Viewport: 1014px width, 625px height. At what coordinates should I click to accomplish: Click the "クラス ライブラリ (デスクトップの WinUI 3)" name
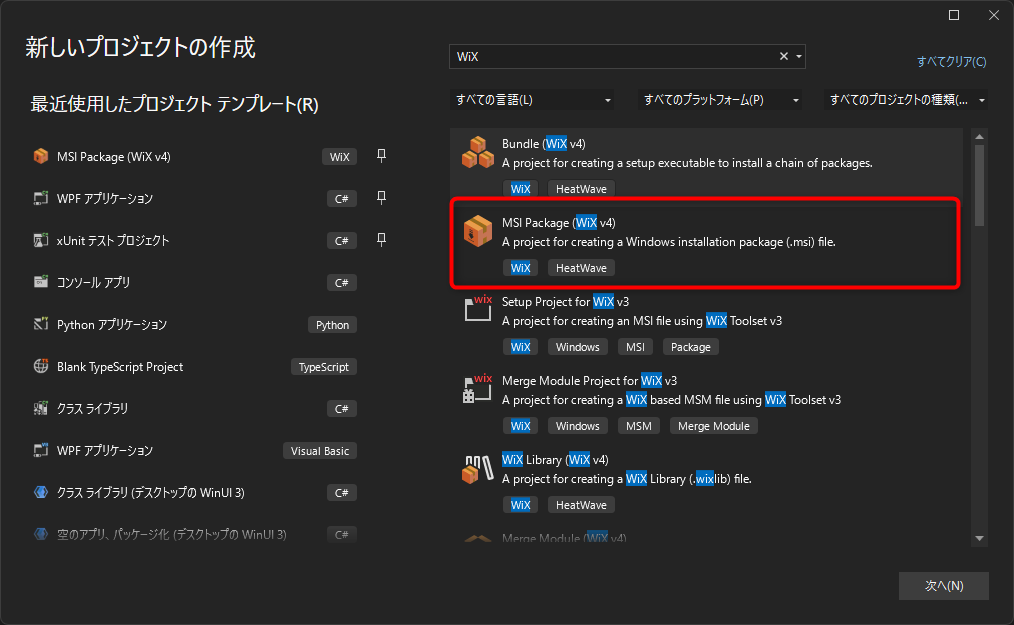(151, 493)
